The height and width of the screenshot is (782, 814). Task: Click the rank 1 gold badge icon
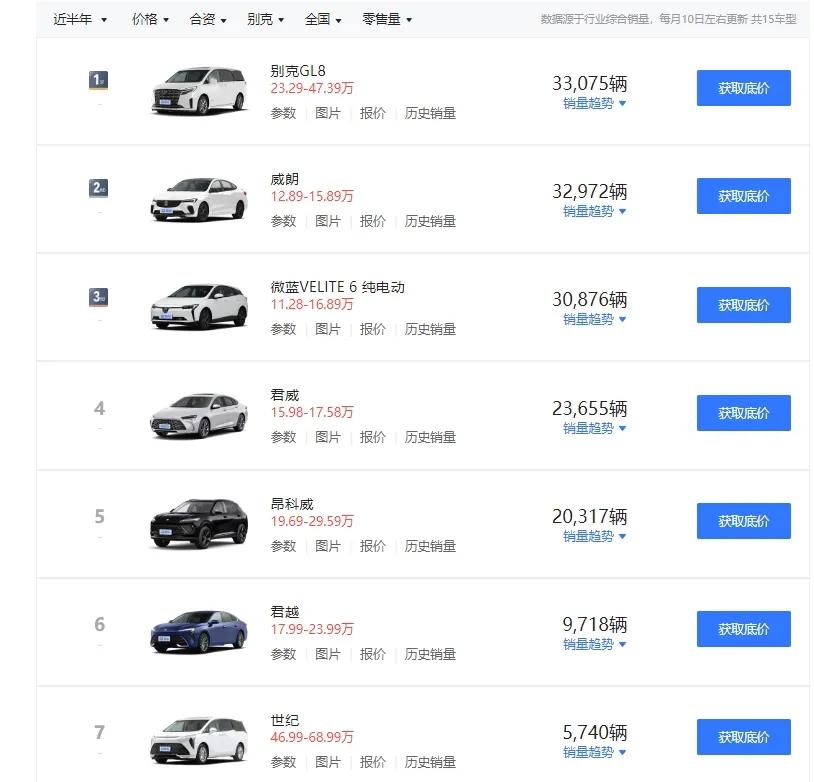[x=99, y=80]
